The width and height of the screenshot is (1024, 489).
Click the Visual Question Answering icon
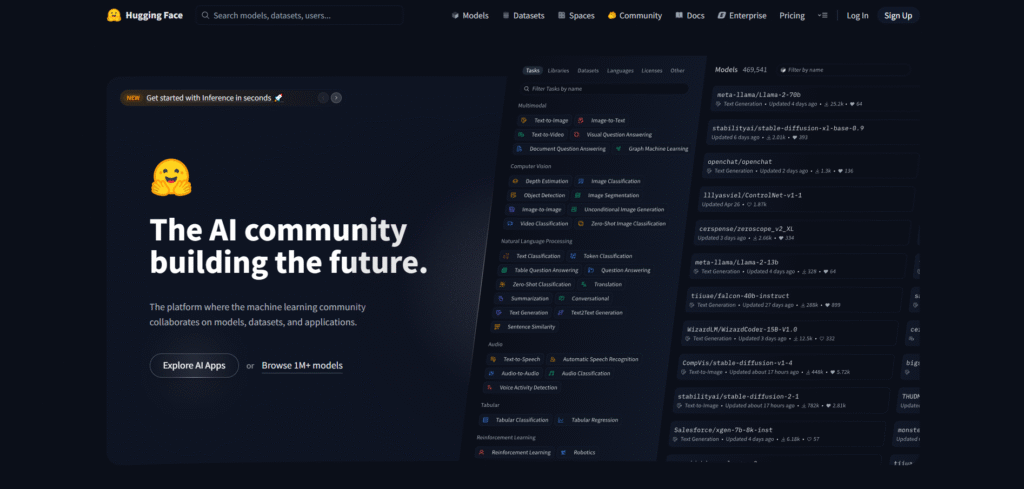[x=577, y=134]
